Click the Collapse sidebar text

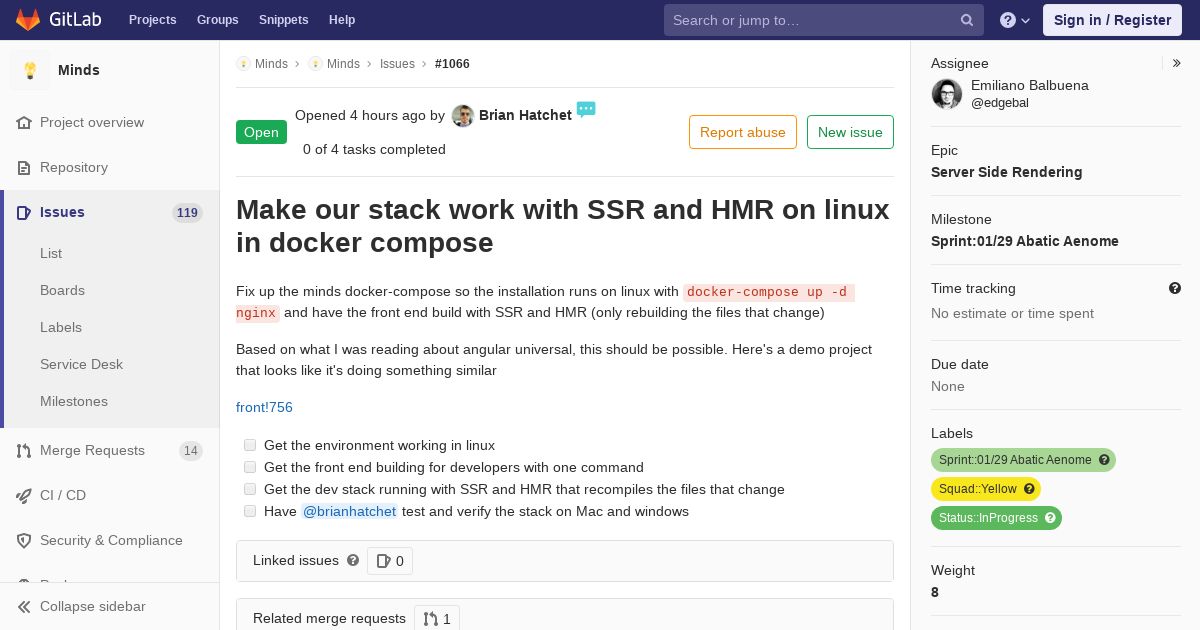point(92,606)
